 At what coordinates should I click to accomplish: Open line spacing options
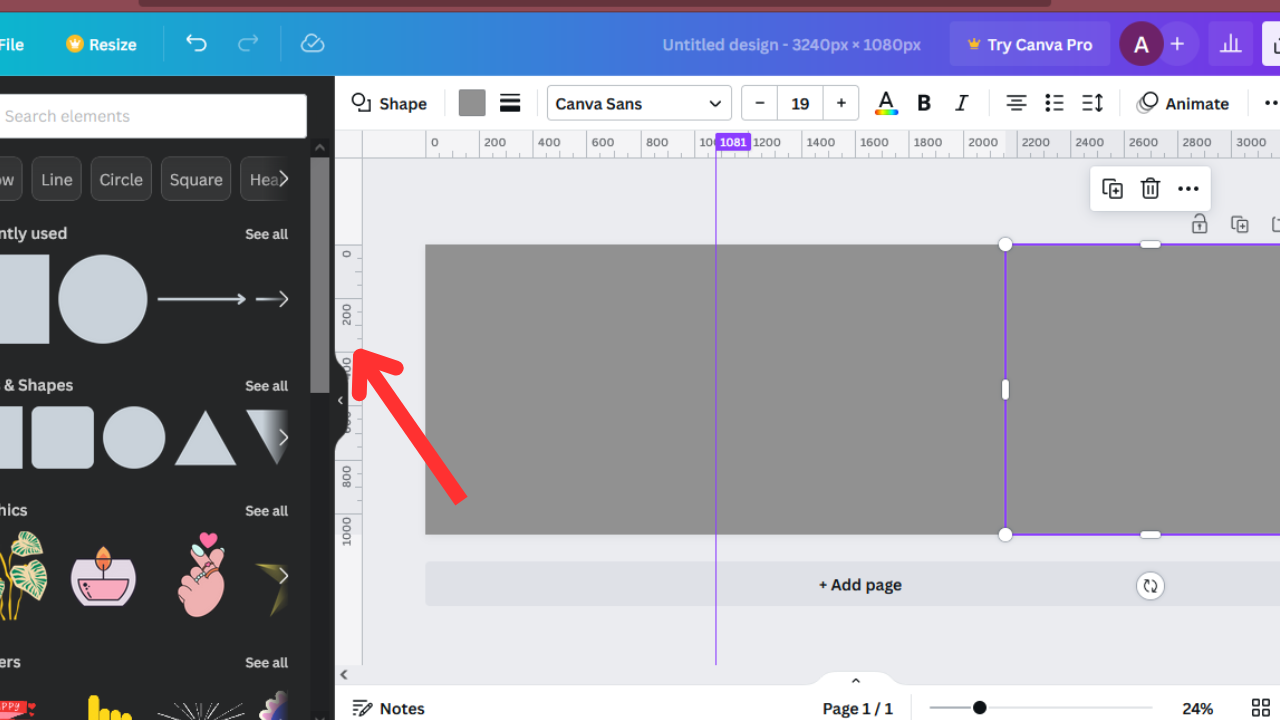point(1092,103)
